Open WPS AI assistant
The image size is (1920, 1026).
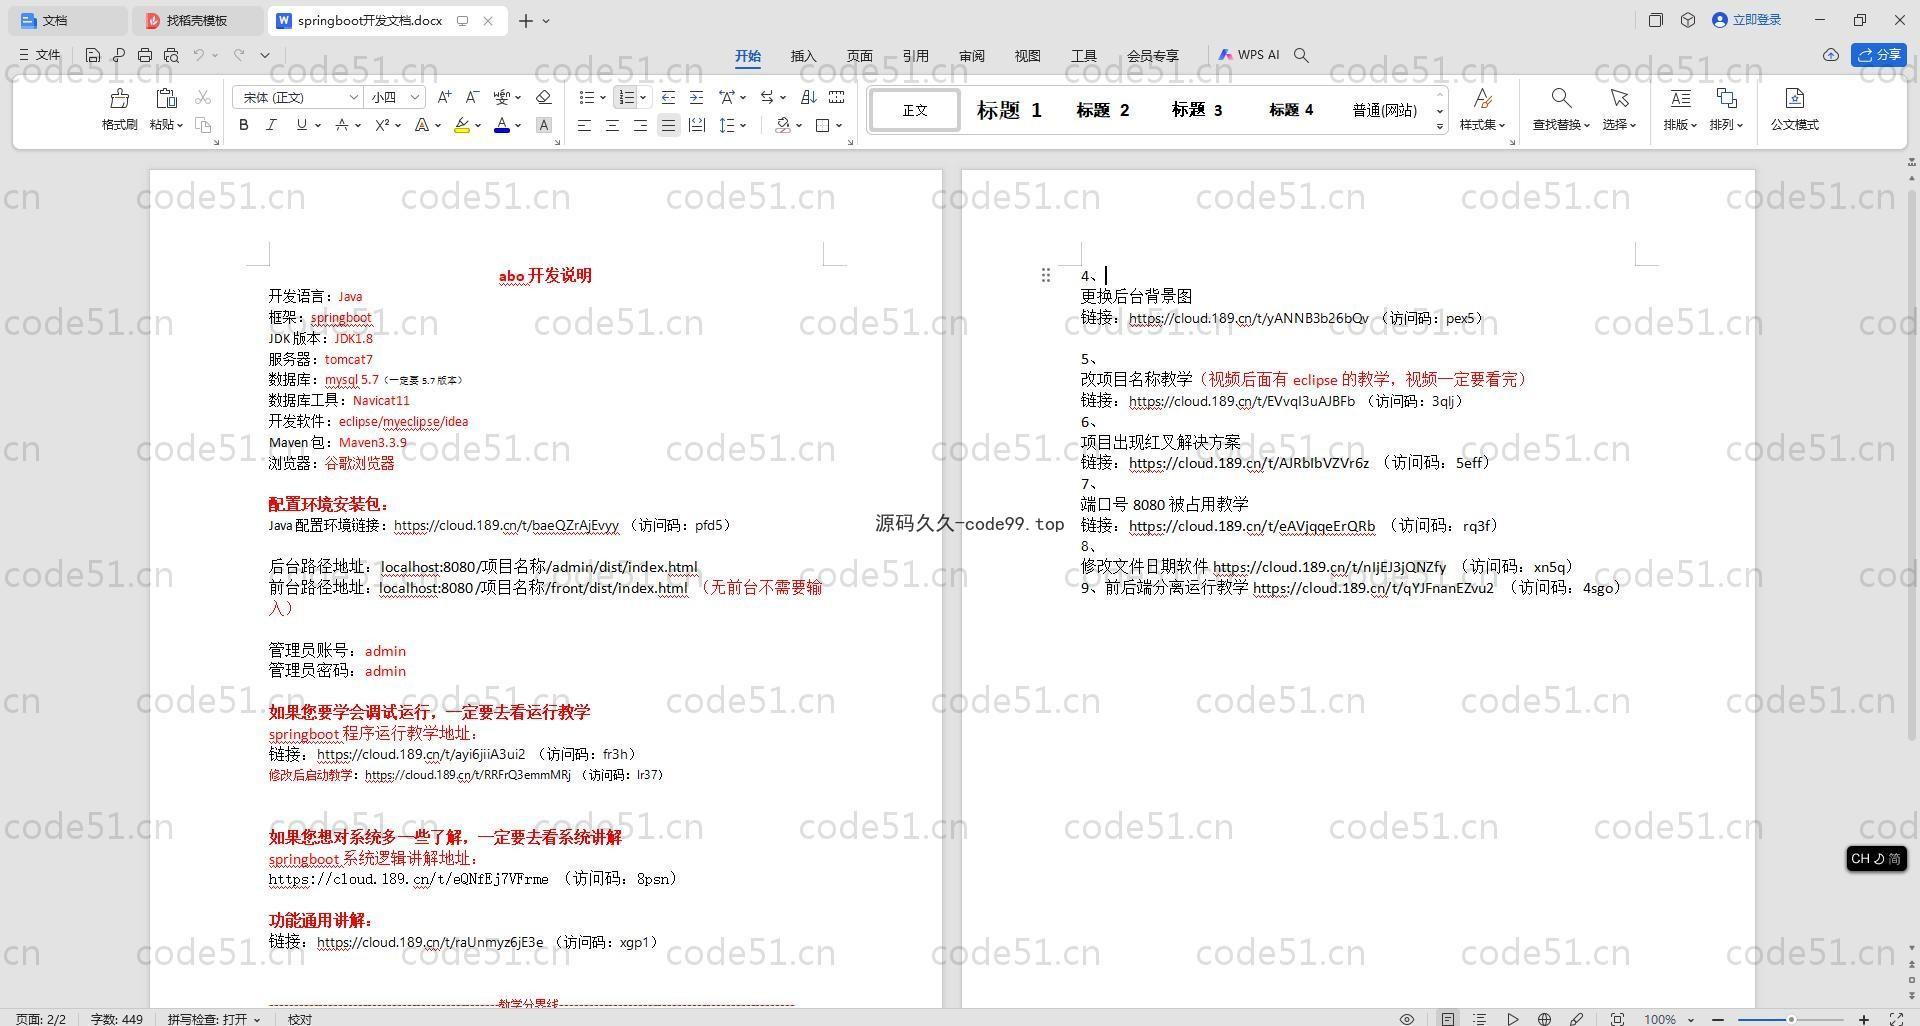point(1249,55)
